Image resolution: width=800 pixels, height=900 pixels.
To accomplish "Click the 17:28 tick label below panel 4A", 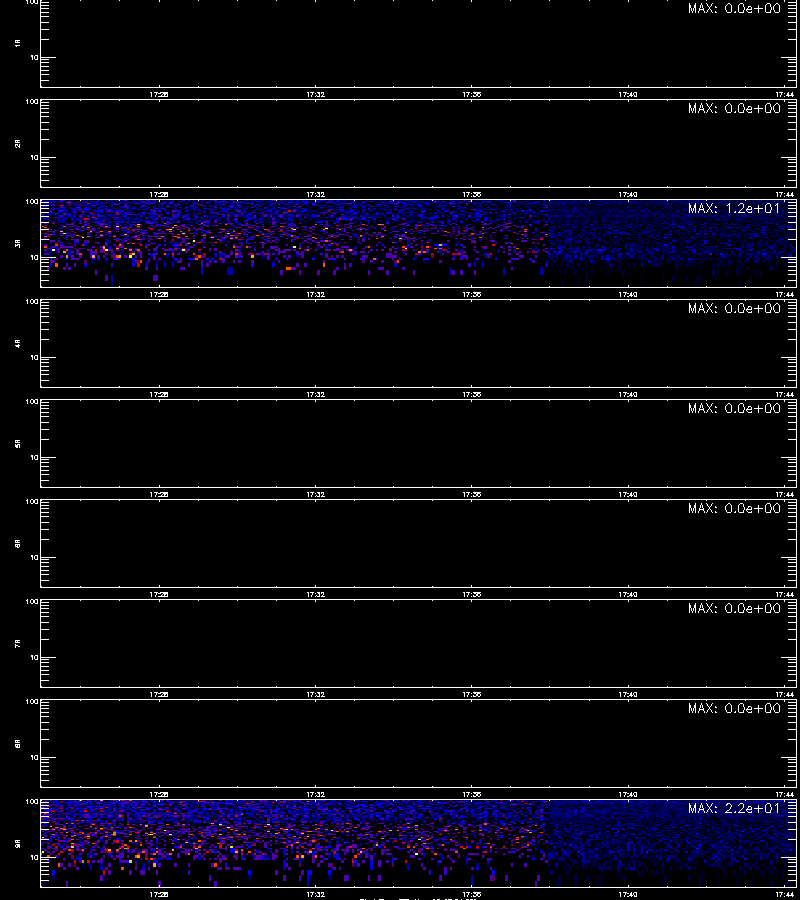I will click(159, 394).
